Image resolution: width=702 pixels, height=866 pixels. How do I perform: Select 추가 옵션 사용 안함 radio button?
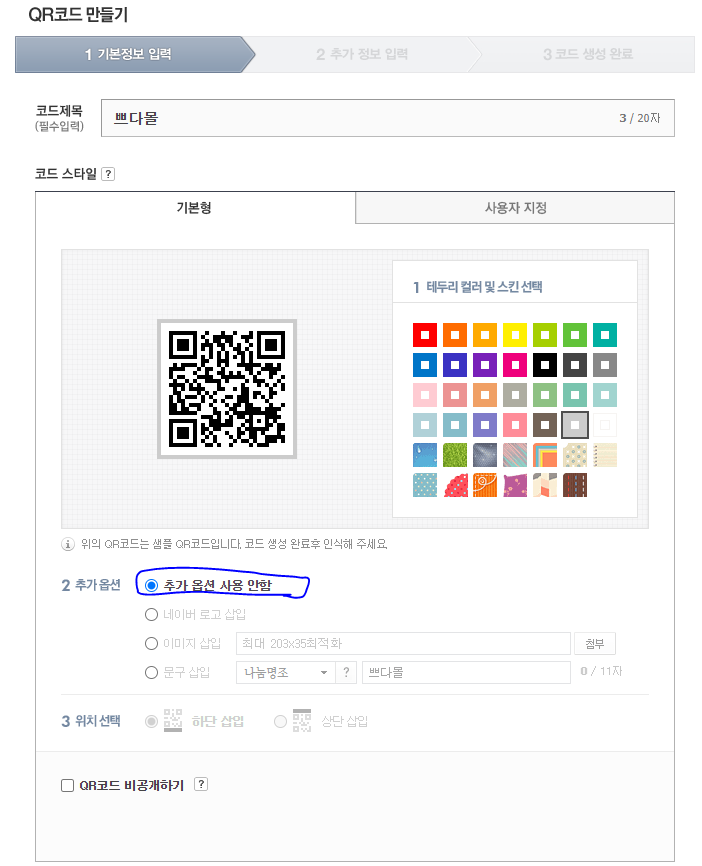(151, 585)
